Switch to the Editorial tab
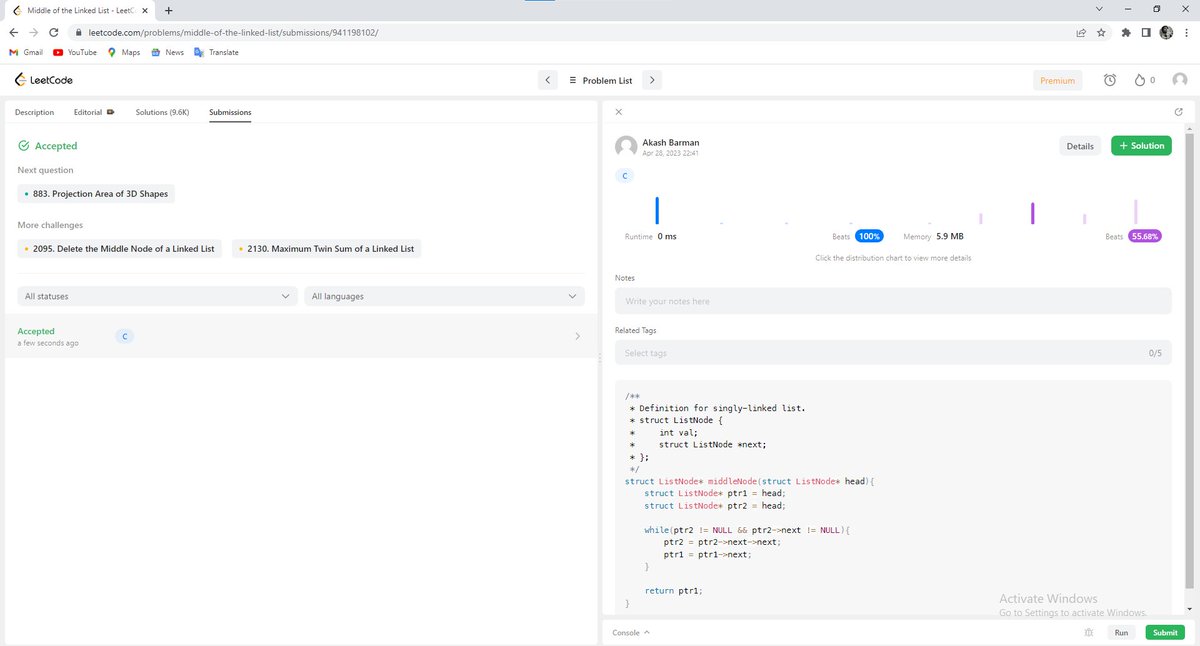 pos(93,112)
